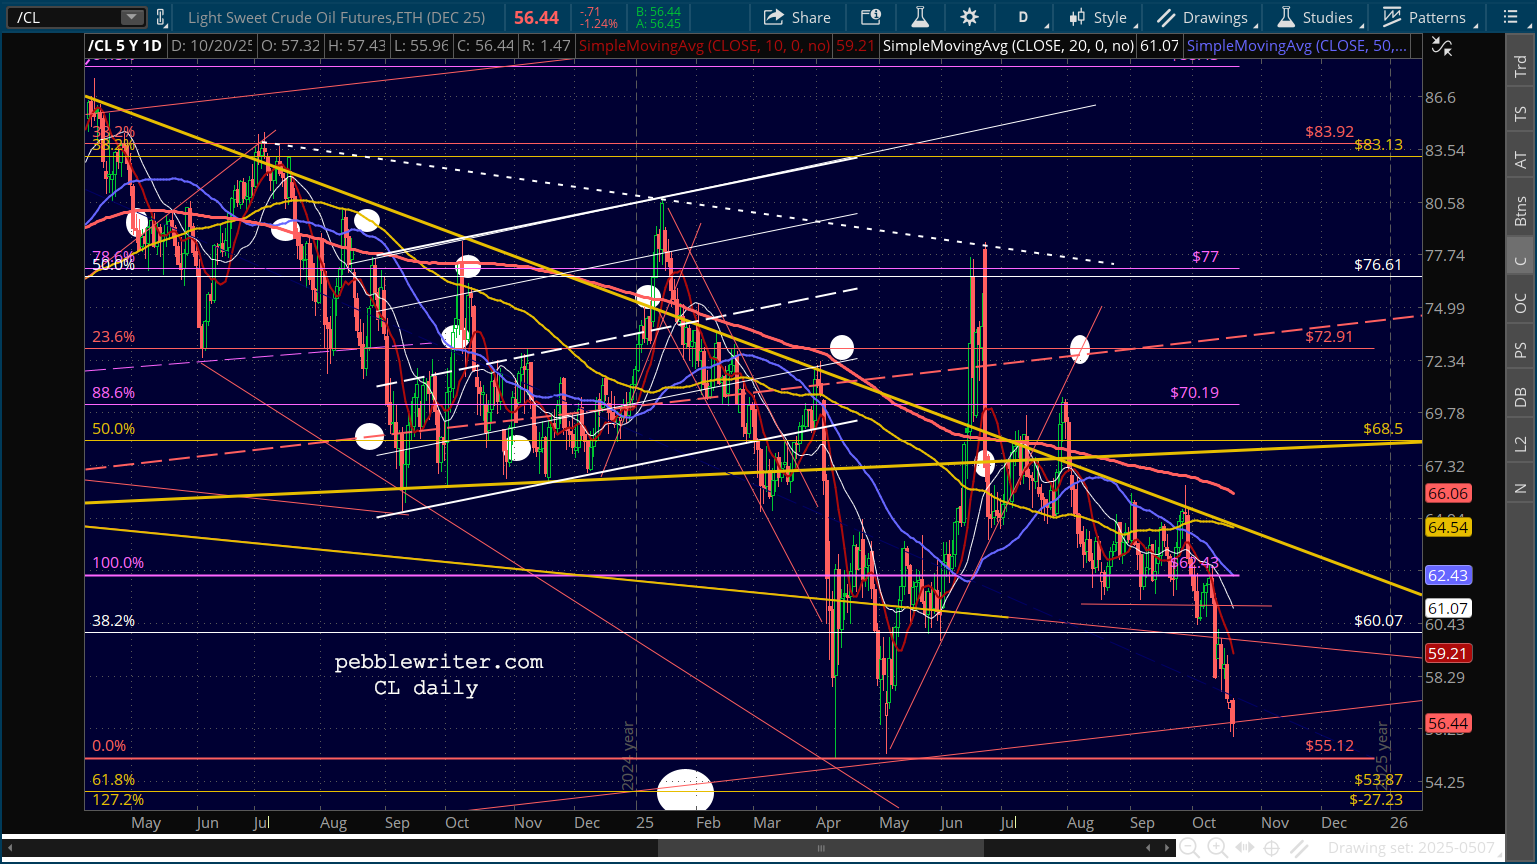This screenshot has height=864, width=1537.
Task: Select the C sidebar tab
Action: click(x=1520, y=261)
